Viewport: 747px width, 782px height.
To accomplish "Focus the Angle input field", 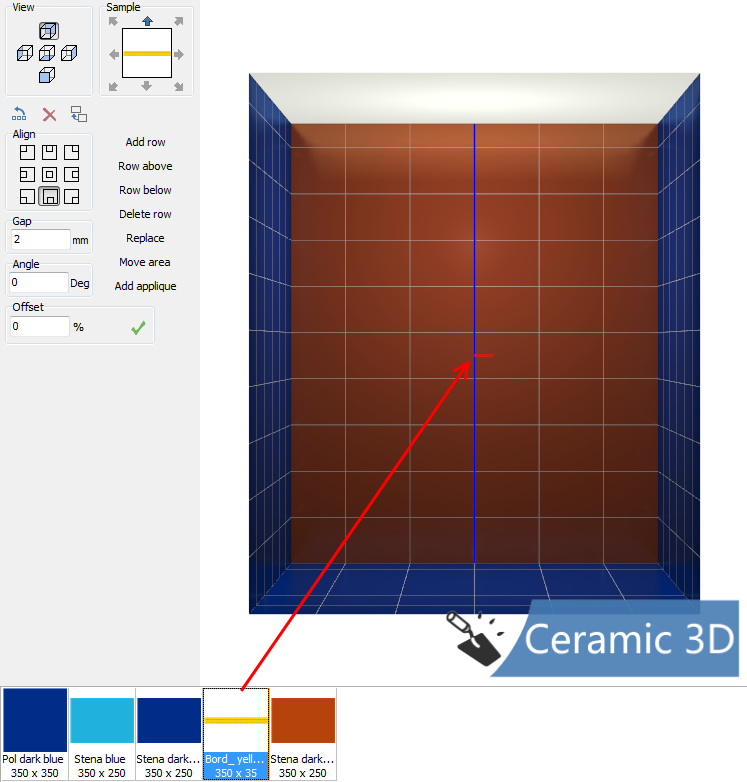I will point(39,282).
